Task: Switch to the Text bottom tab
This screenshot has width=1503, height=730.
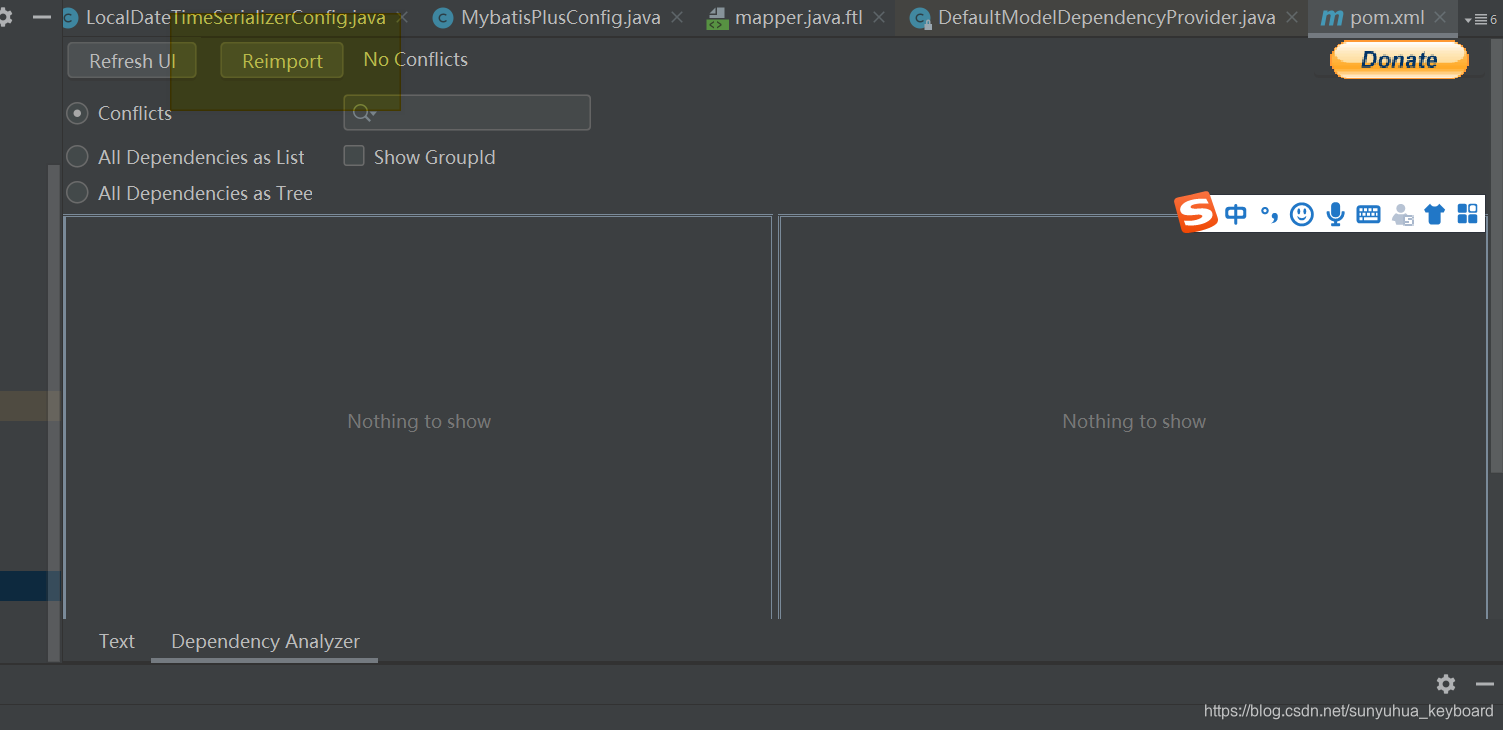Action: 116,642
